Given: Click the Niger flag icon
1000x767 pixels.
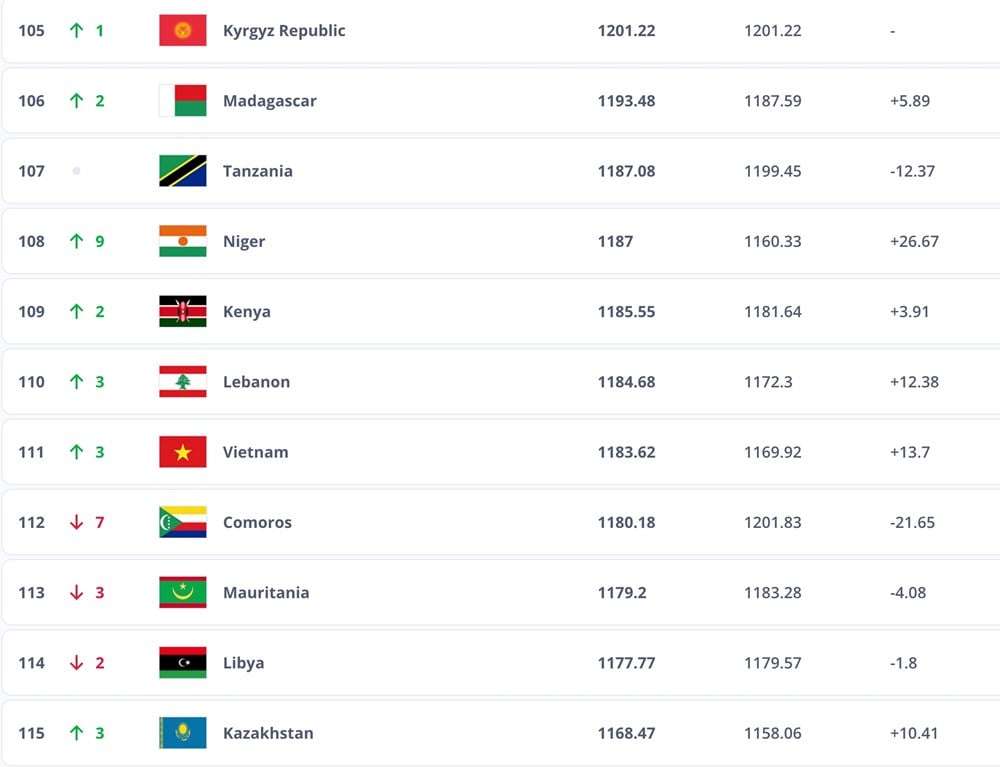Looking at the screenshot, I should (x=183, y=241).
